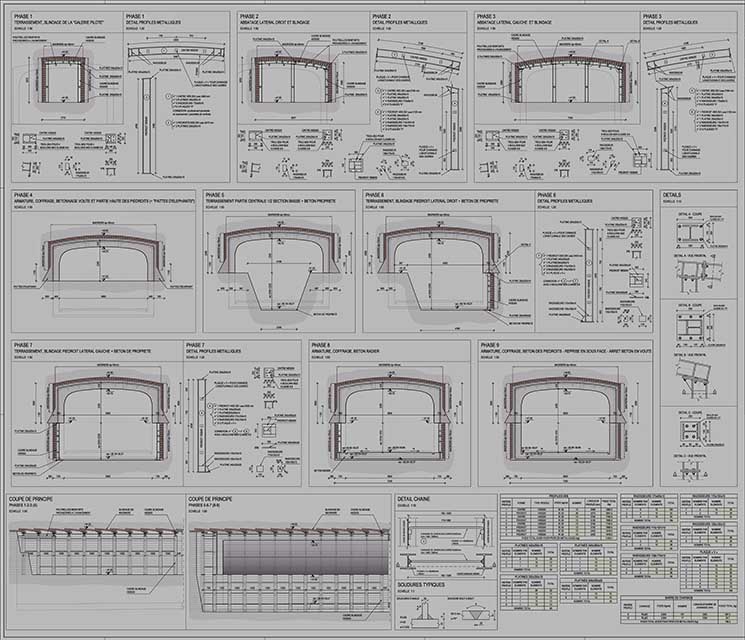The width and height of the screenshot is (745, 640).
Task: Select the Phase 1 vertical steel post detail
Action: tap(146, 127)
